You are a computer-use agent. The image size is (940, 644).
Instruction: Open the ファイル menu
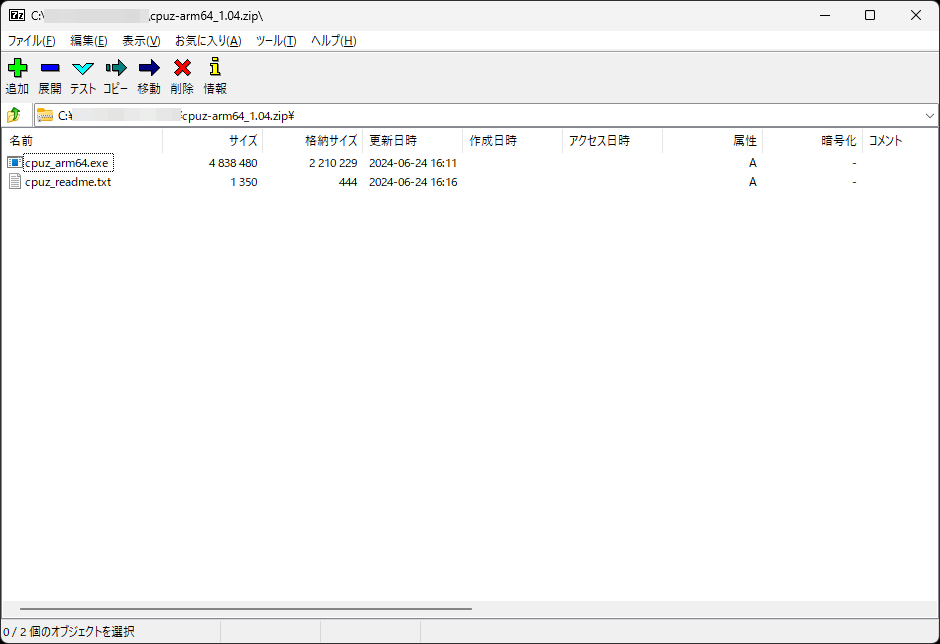pyautogui.click(x=31, y=40)
